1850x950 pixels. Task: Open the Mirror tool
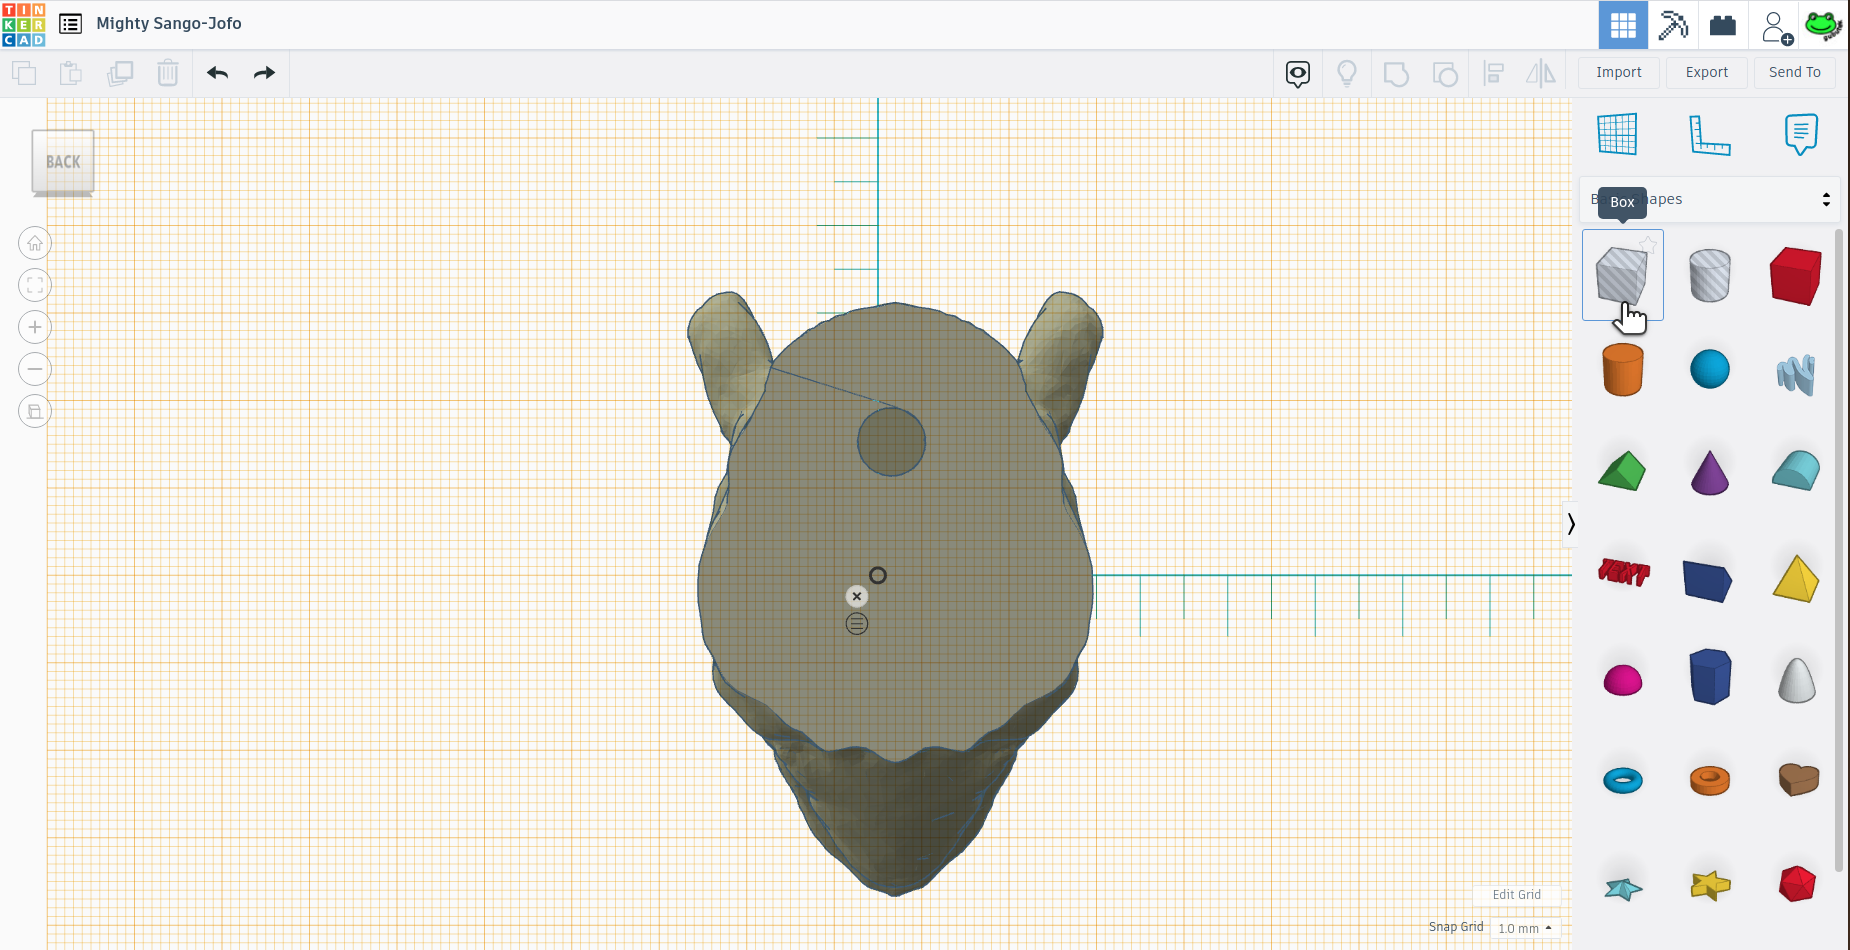click(x=1541, y=73)
